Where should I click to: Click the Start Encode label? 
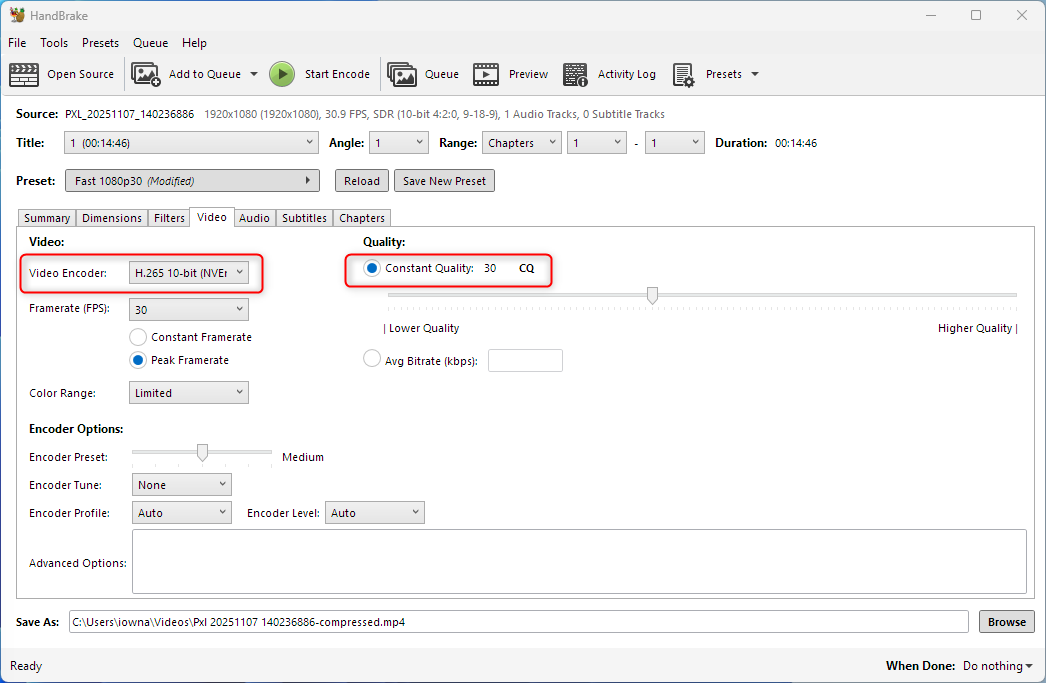pyautogui.click(x=337, y=74)
